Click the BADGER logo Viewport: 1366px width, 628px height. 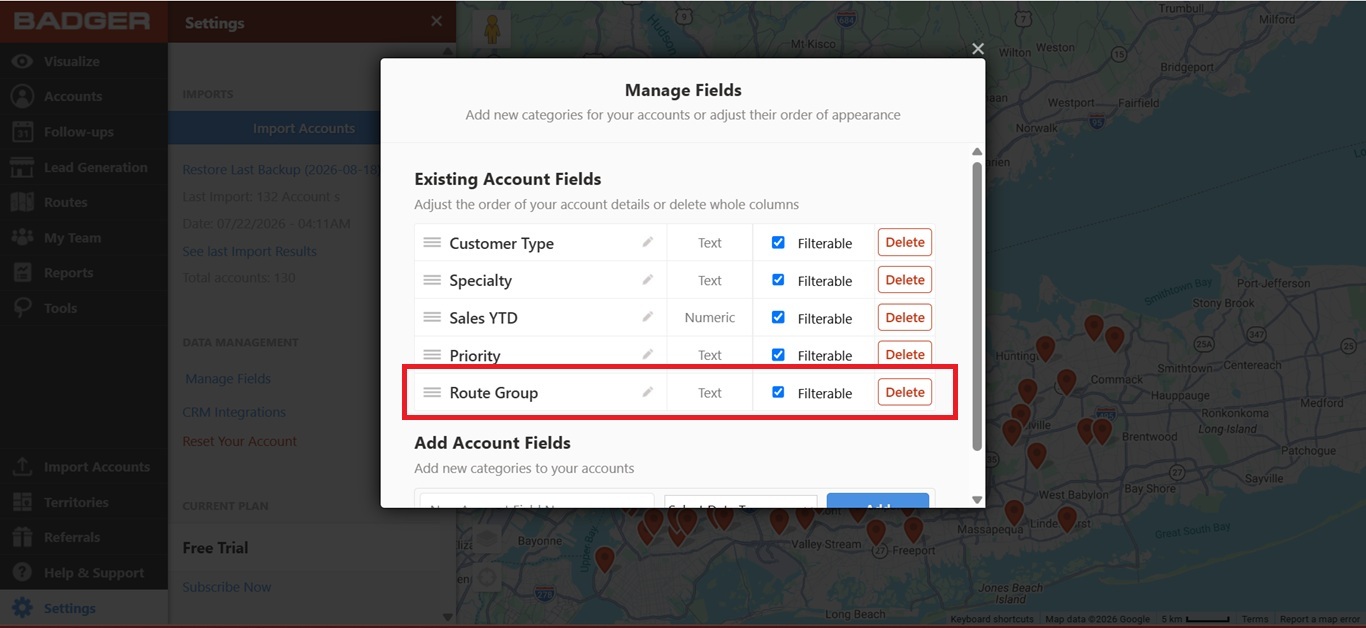click(82, 21)
